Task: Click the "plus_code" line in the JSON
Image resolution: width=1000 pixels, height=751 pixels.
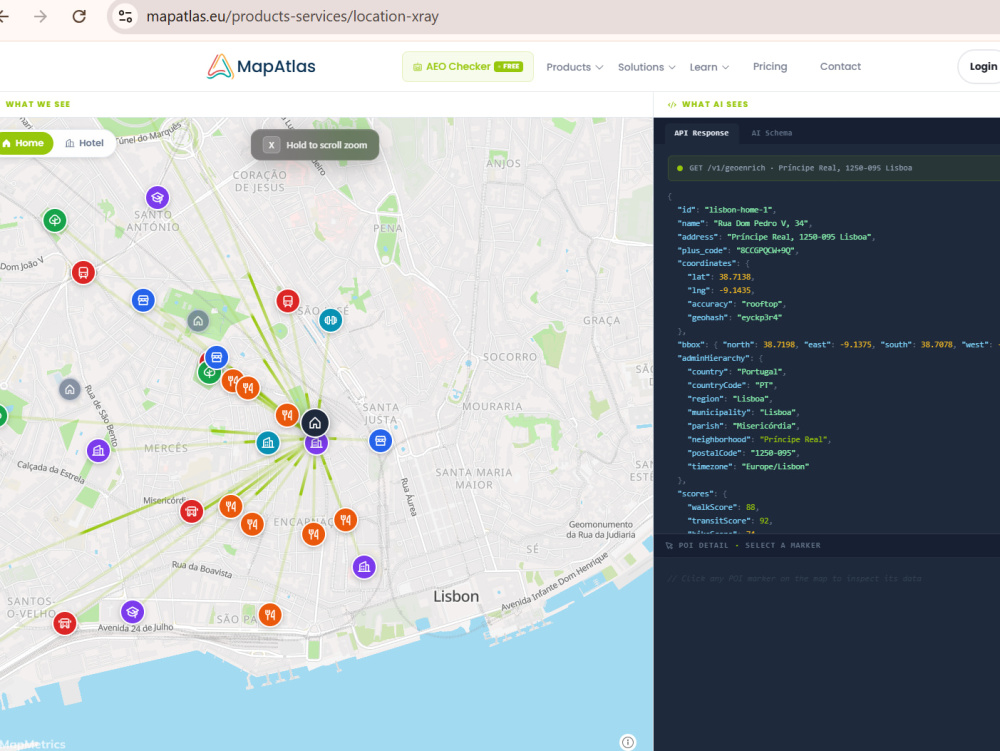Action: point(738,251)
